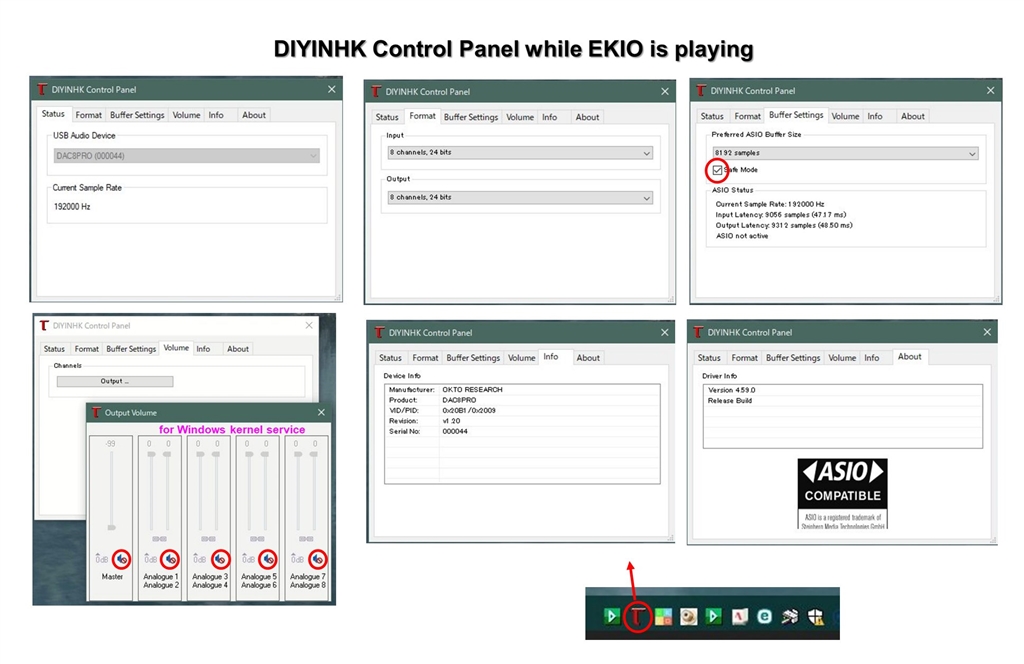Open the four-colored squares tray icon
This screenshot has height=664, width=1024.
coord(664,616)
